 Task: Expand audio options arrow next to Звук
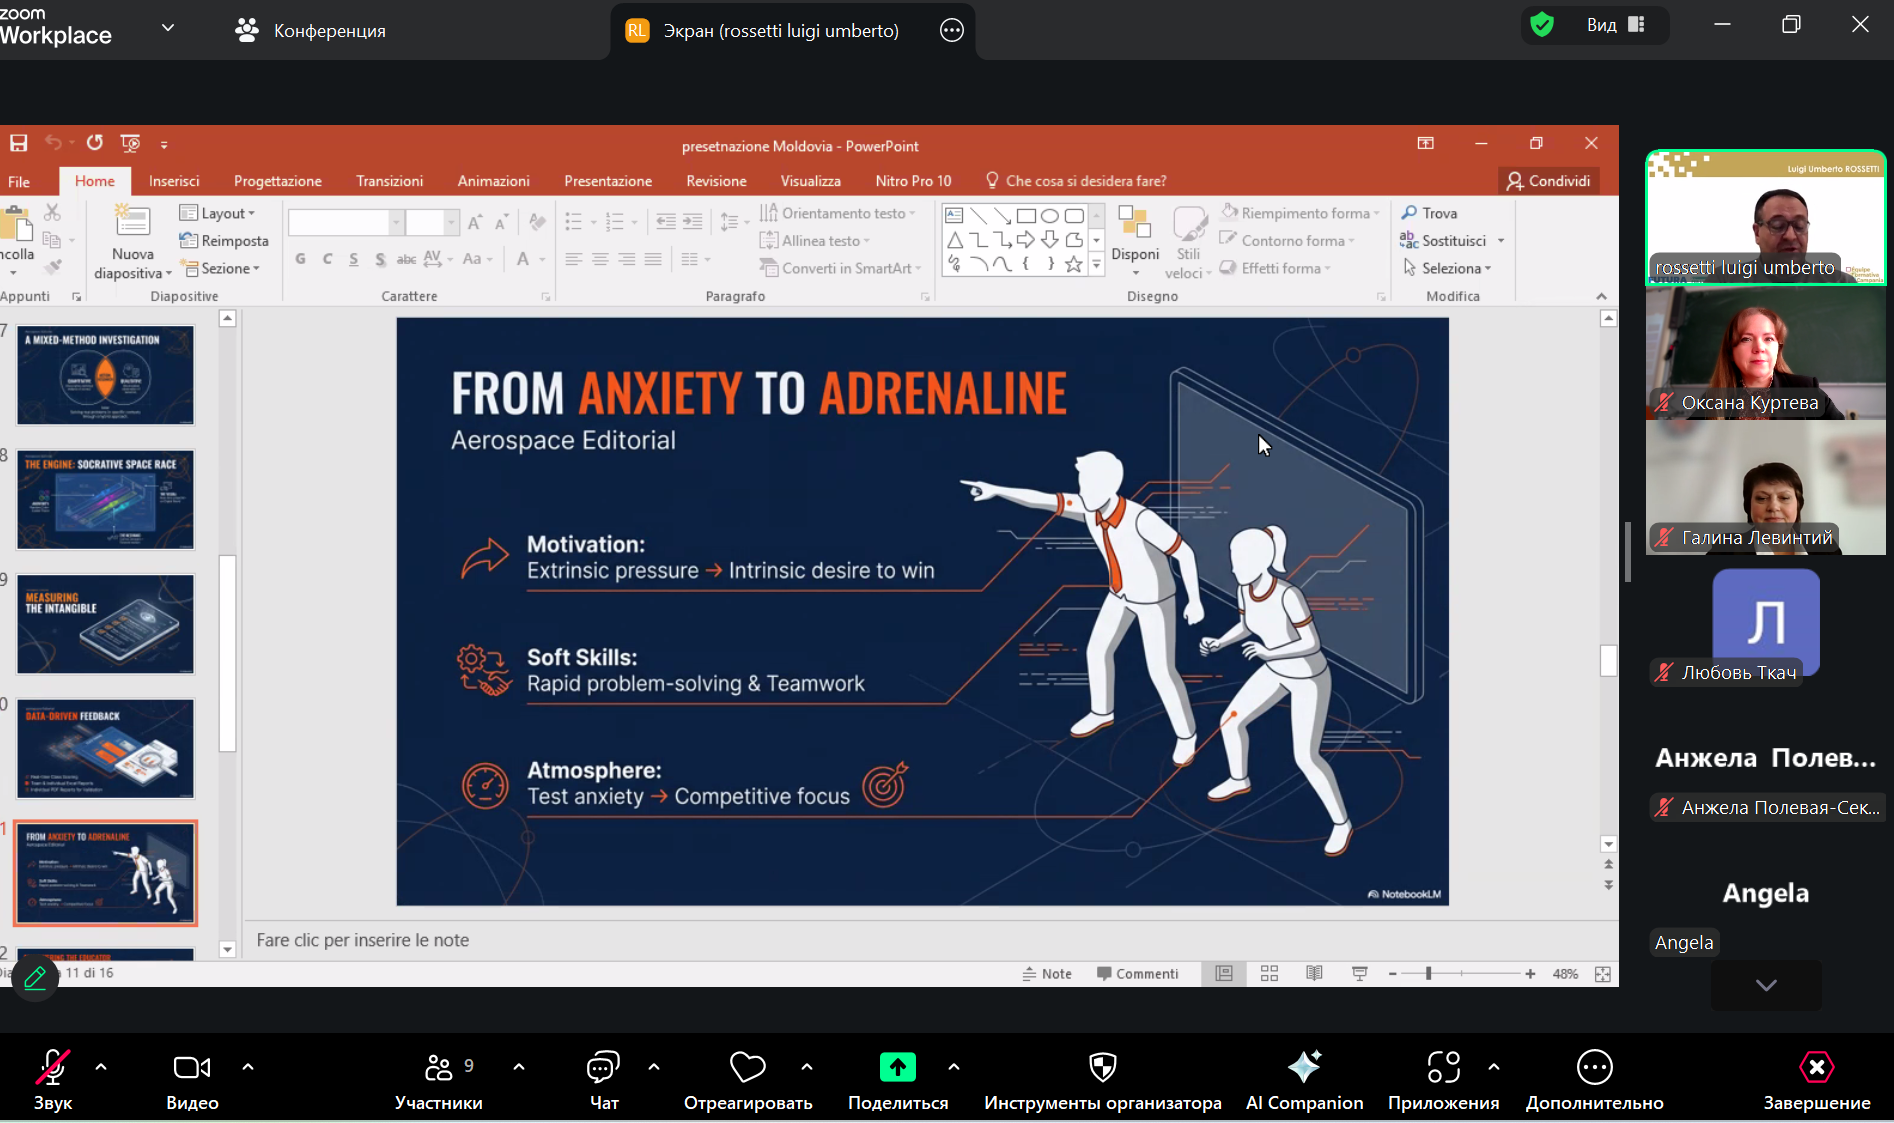click(101, 1067)
